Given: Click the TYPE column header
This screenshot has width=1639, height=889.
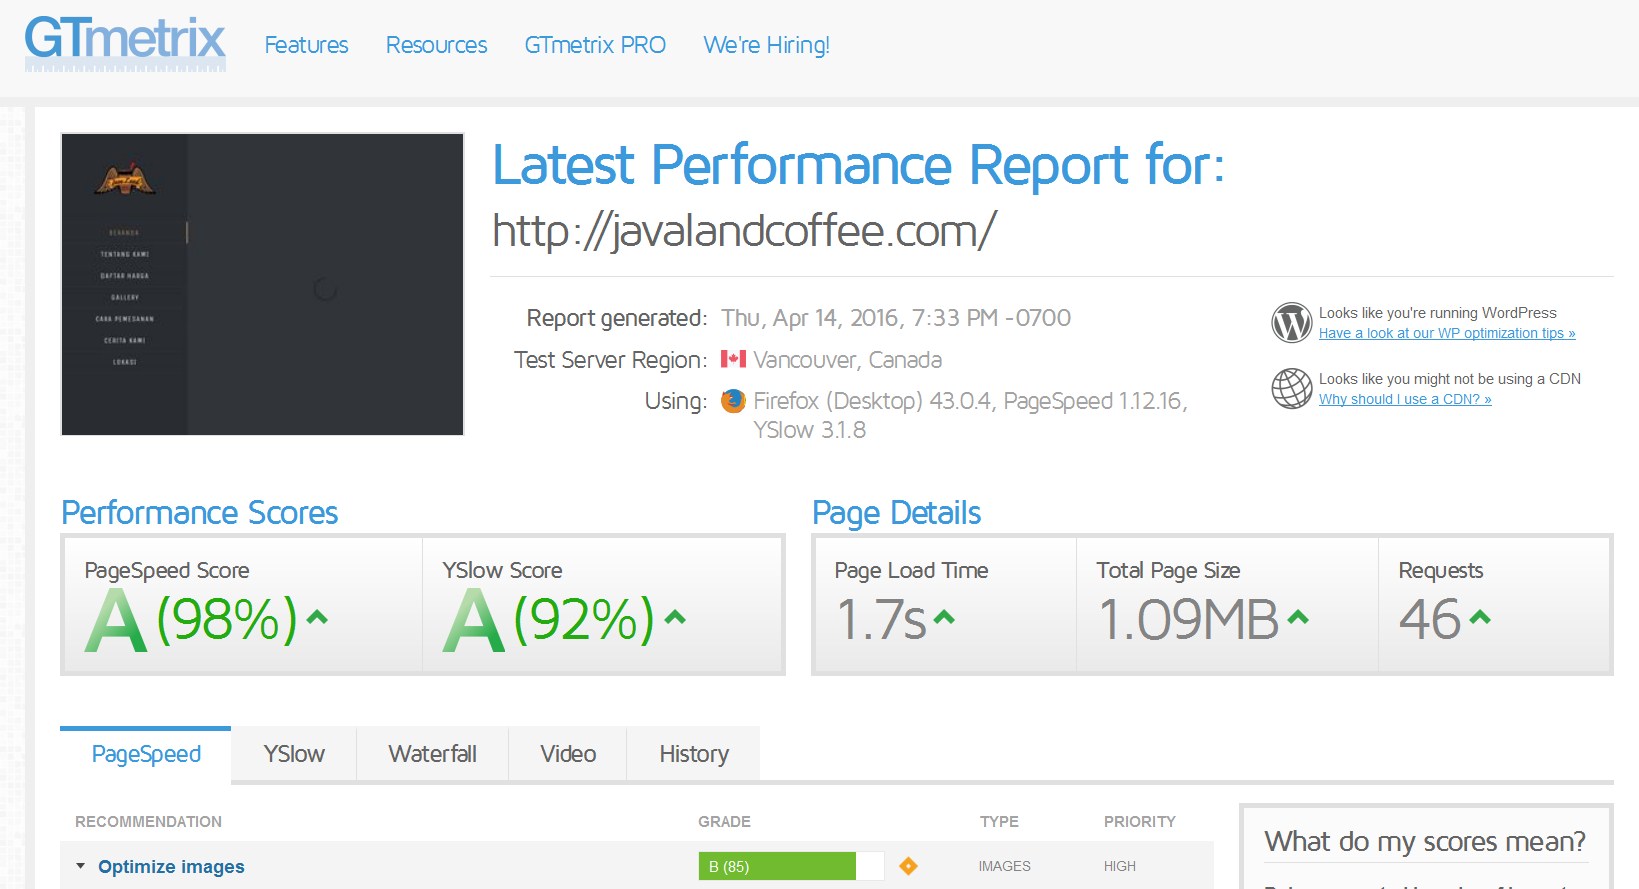Looking at the screenshot, I should click(x=999, y=821).
